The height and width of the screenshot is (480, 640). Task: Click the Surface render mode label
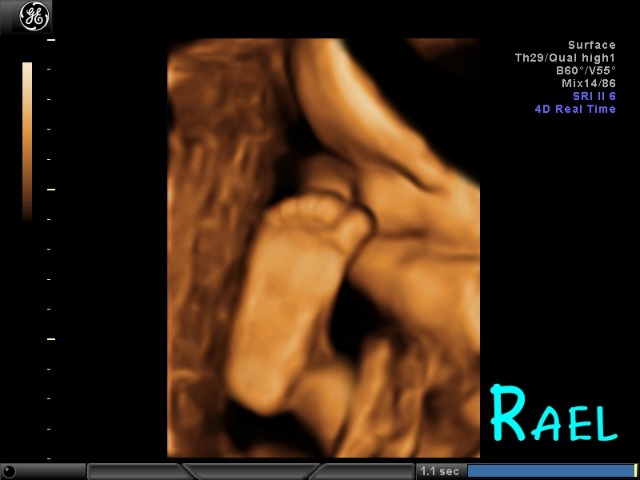click(x=591, y=45)
